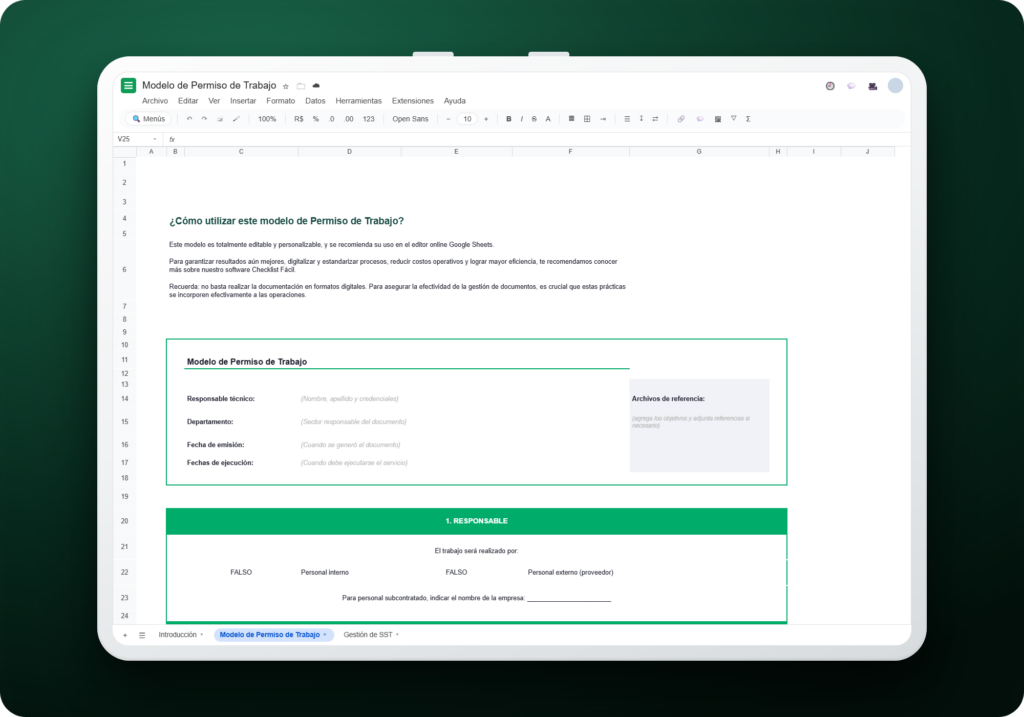Screen dimensions: 1024x717
Task: Increase font size with plus button
Action: pyautogui.click(x=486, y=119)
